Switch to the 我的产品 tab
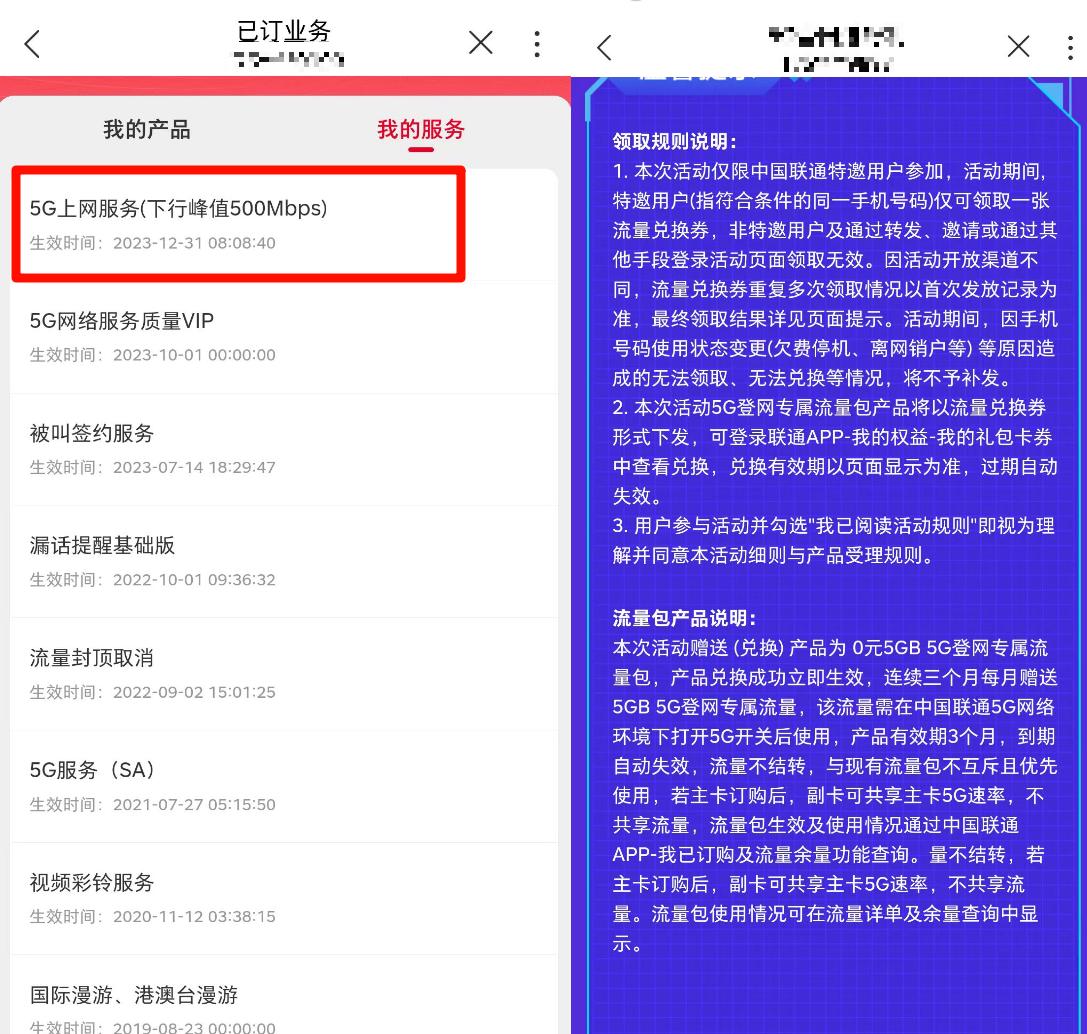1087x1034 pixels. [x=147, y=130]
